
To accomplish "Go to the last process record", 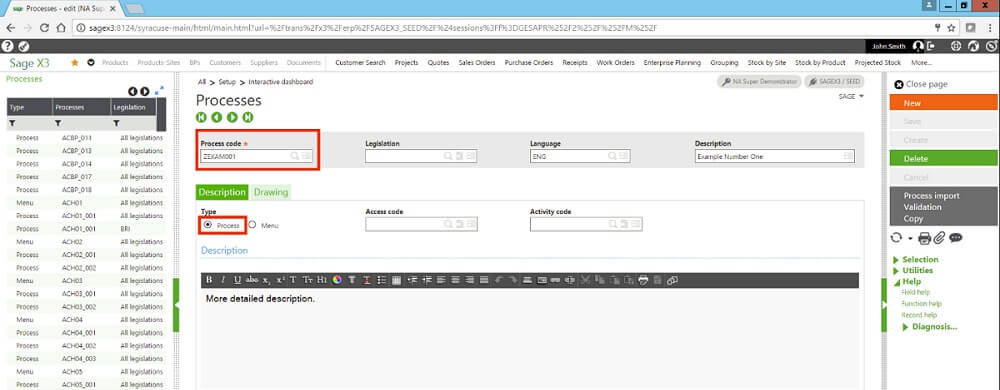I will coord(247,117).
